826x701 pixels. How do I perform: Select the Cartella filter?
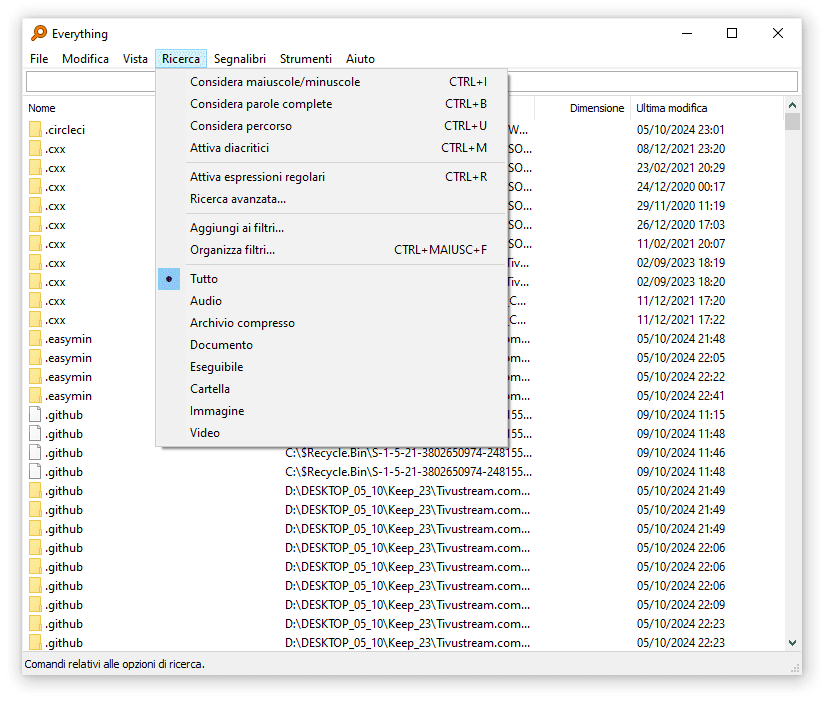332,389
